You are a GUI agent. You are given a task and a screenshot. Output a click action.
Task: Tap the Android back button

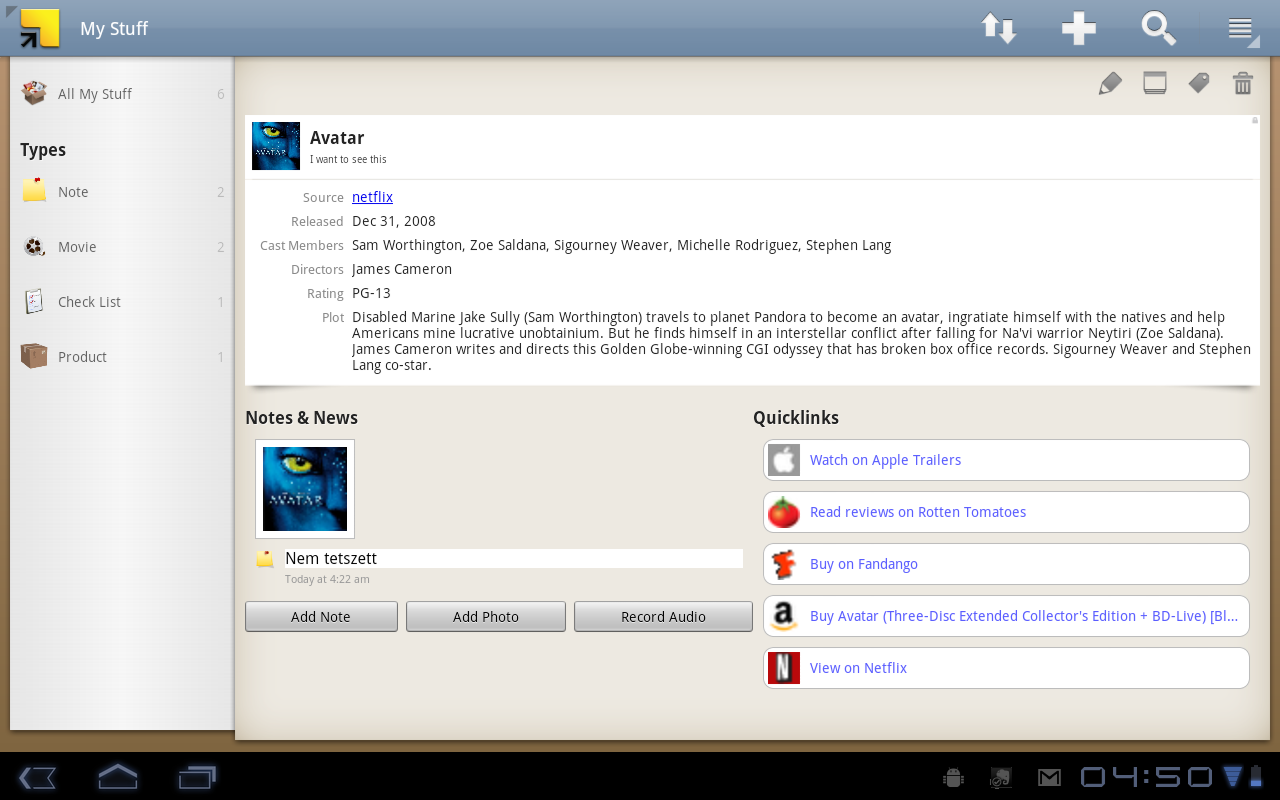(37, 777)
